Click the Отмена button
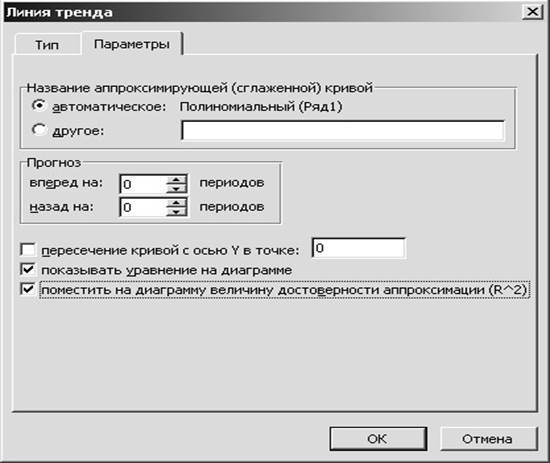Viewport: 550px width, 463px height. [488, 438]
